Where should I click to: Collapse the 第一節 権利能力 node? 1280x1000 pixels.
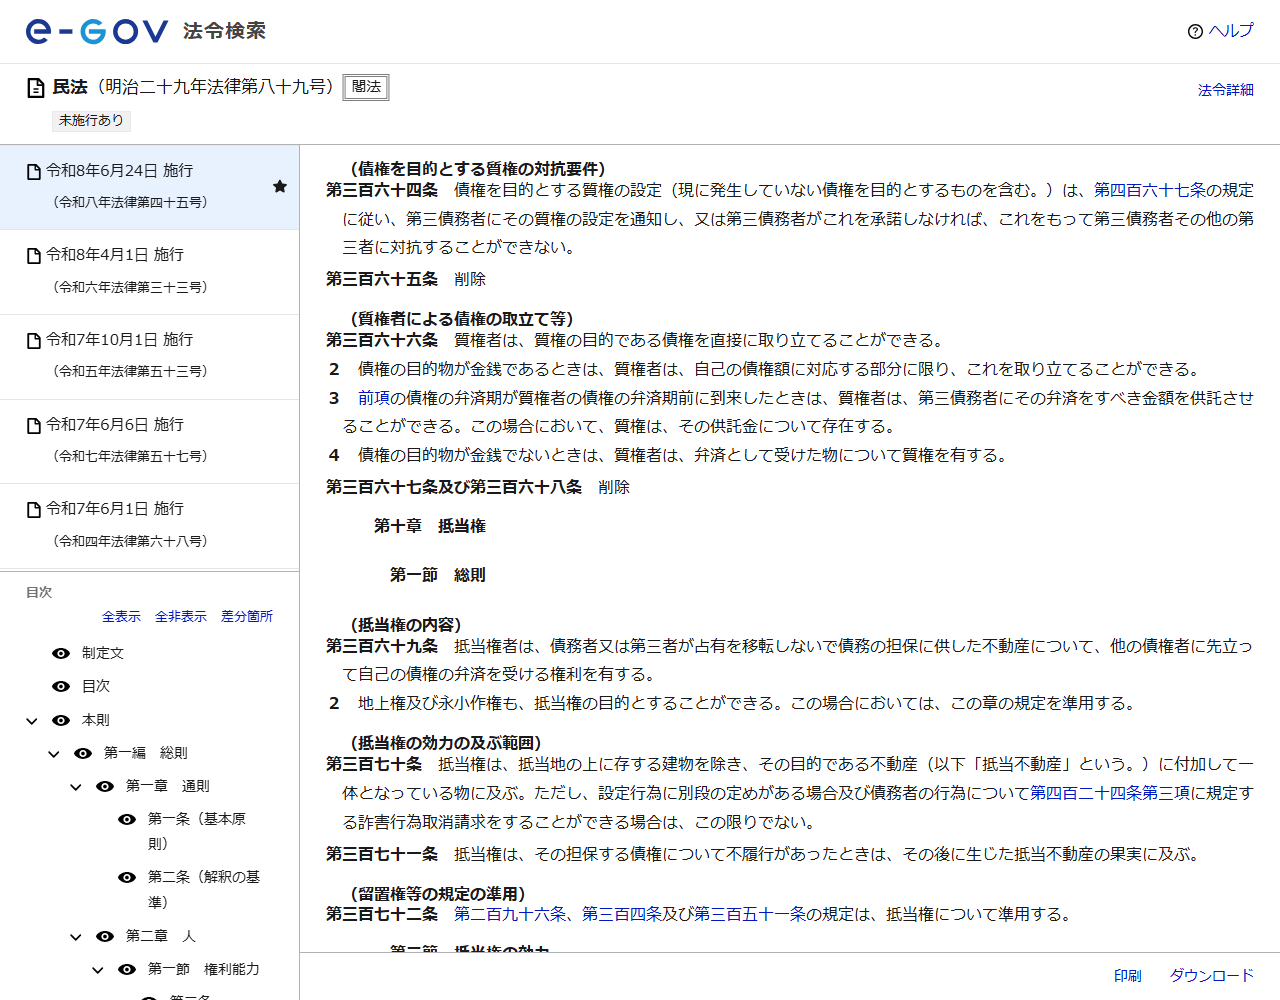click(98, 970)
